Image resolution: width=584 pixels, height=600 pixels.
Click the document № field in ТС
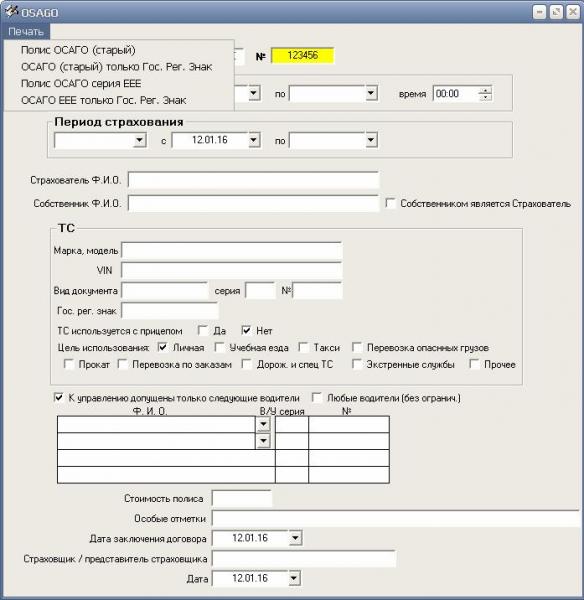pos(317,290)
